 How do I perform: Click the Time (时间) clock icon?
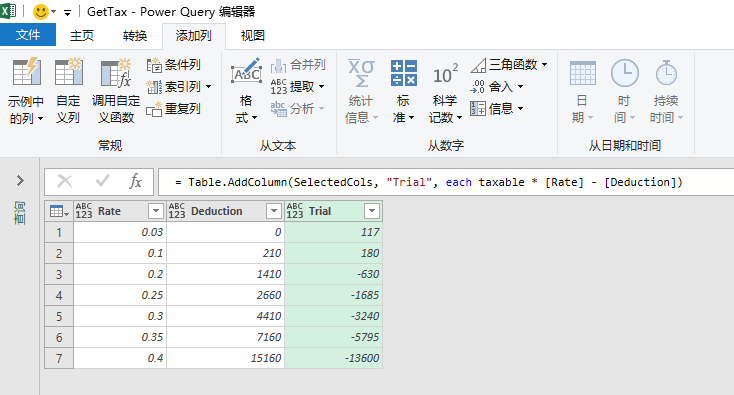(x=624, y=73)
